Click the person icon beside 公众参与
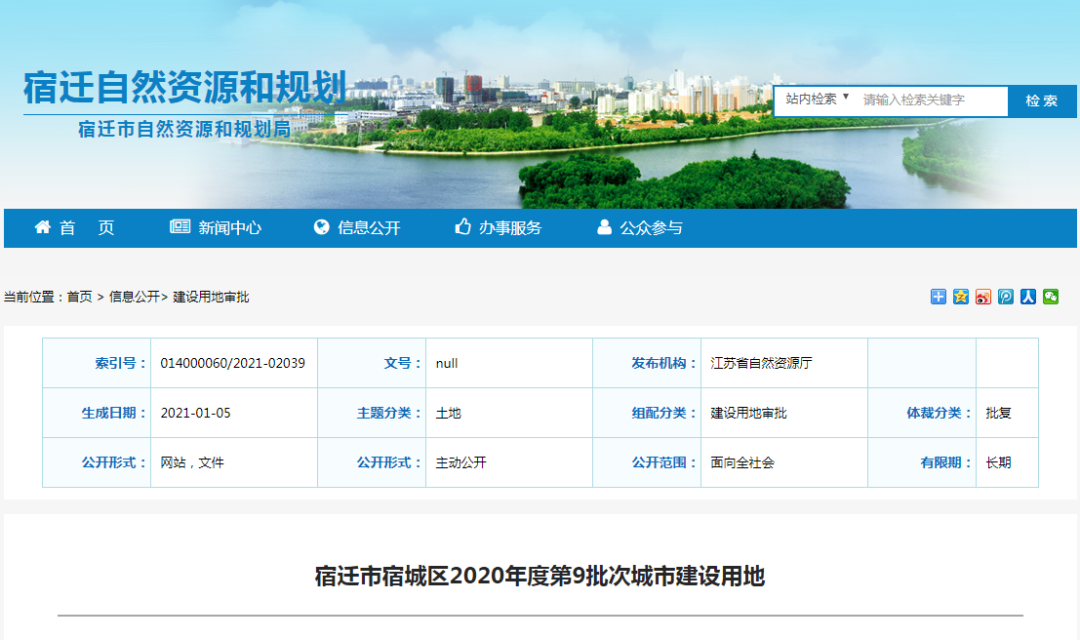 [x=604, y=227]
